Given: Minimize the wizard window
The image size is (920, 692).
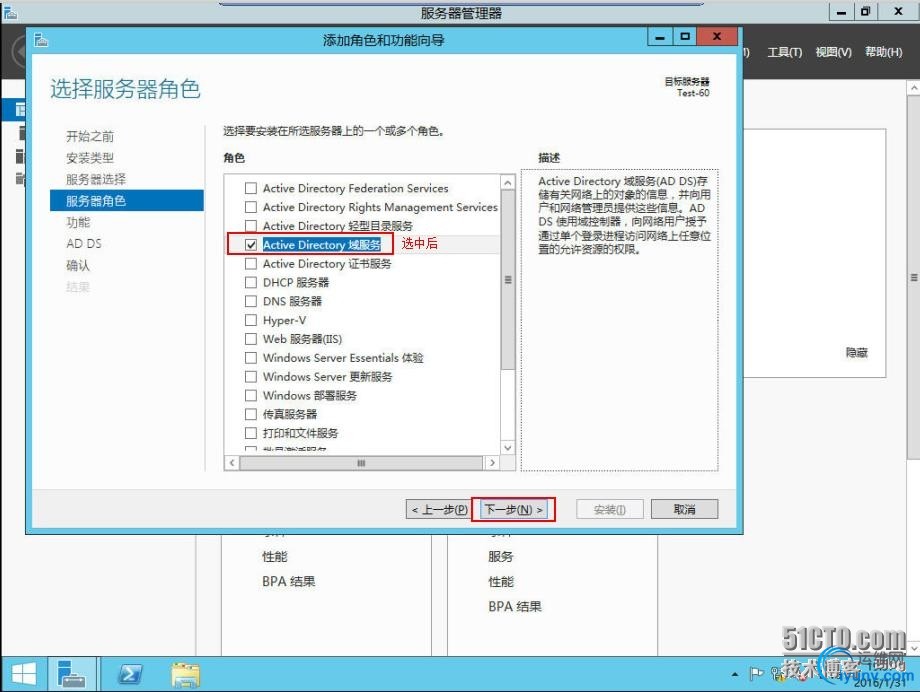Looking at the screenshot, I should [x=659, y=37].
